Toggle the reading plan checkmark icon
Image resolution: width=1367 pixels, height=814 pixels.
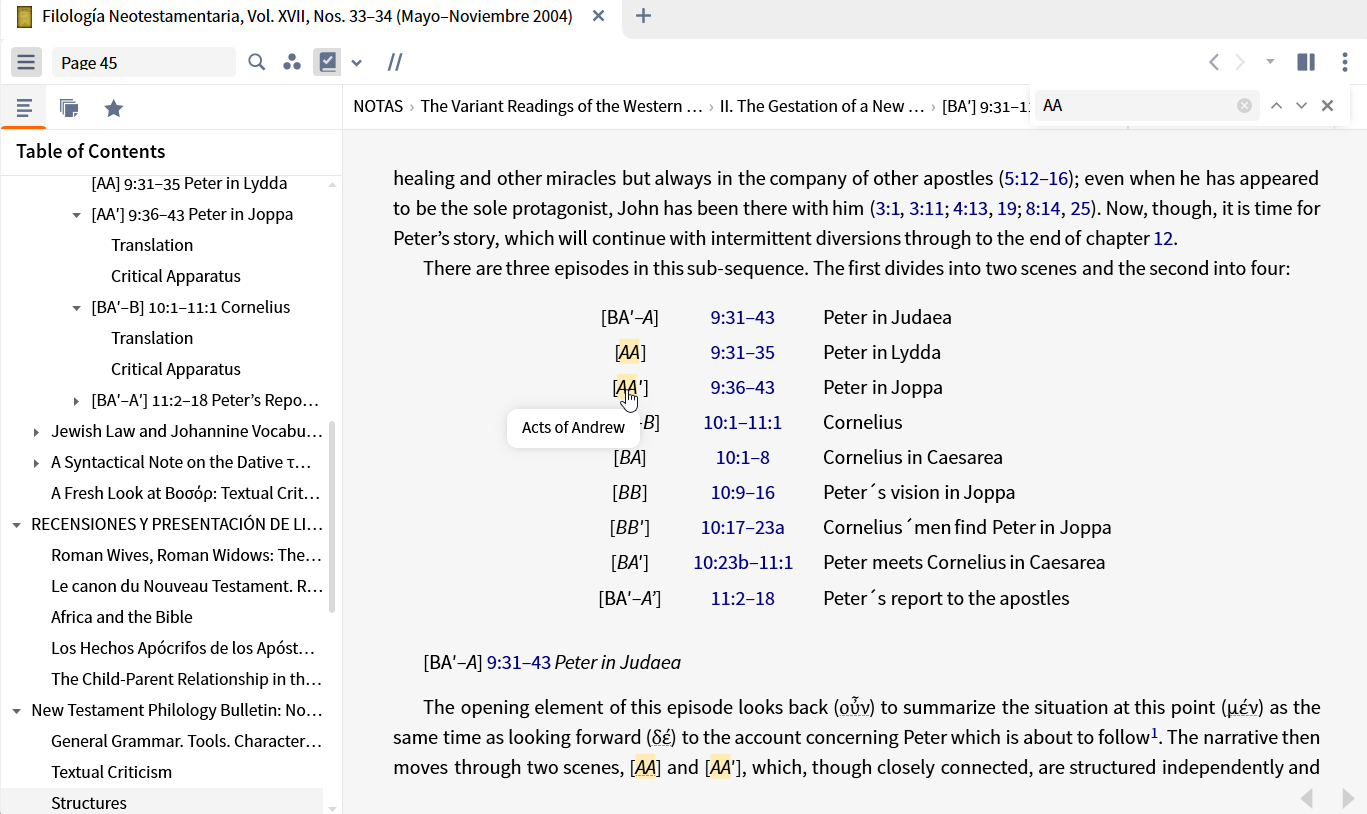pyautogui.click(x=327, y=62)
